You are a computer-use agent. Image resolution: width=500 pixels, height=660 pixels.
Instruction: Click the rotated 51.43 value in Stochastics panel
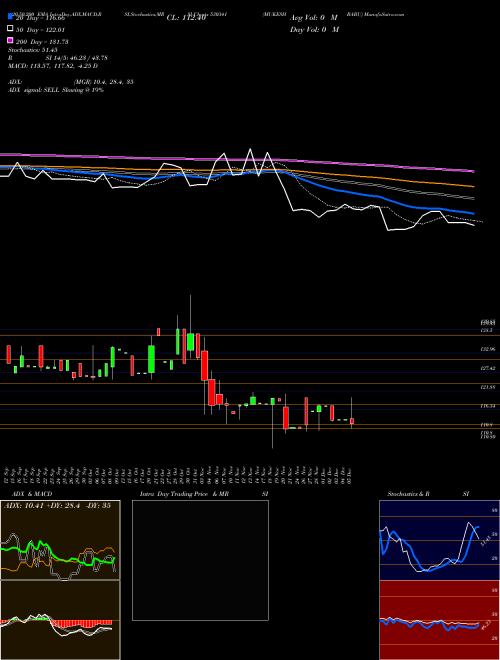point(484,541)
